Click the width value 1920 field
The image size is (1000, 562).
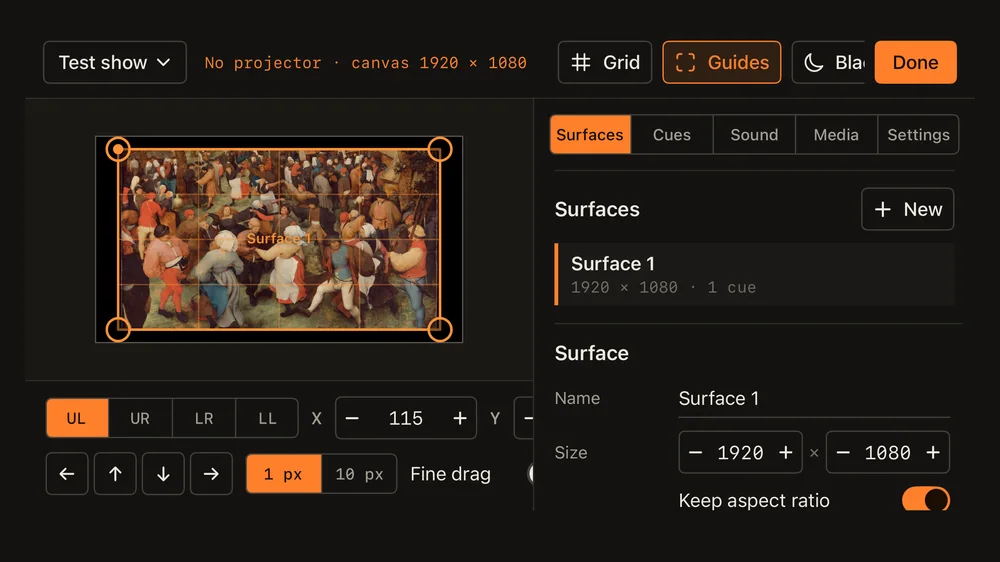740,452
